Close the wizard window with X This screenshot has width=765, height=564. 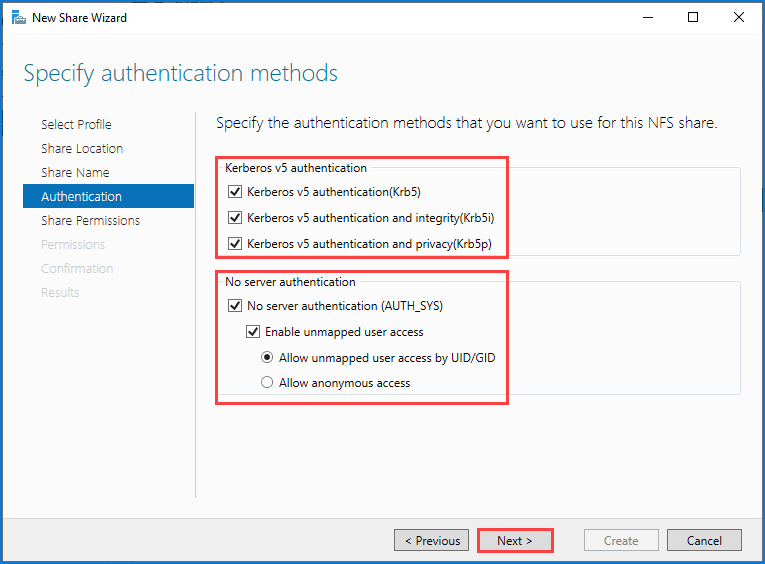(x=739, y=18)
